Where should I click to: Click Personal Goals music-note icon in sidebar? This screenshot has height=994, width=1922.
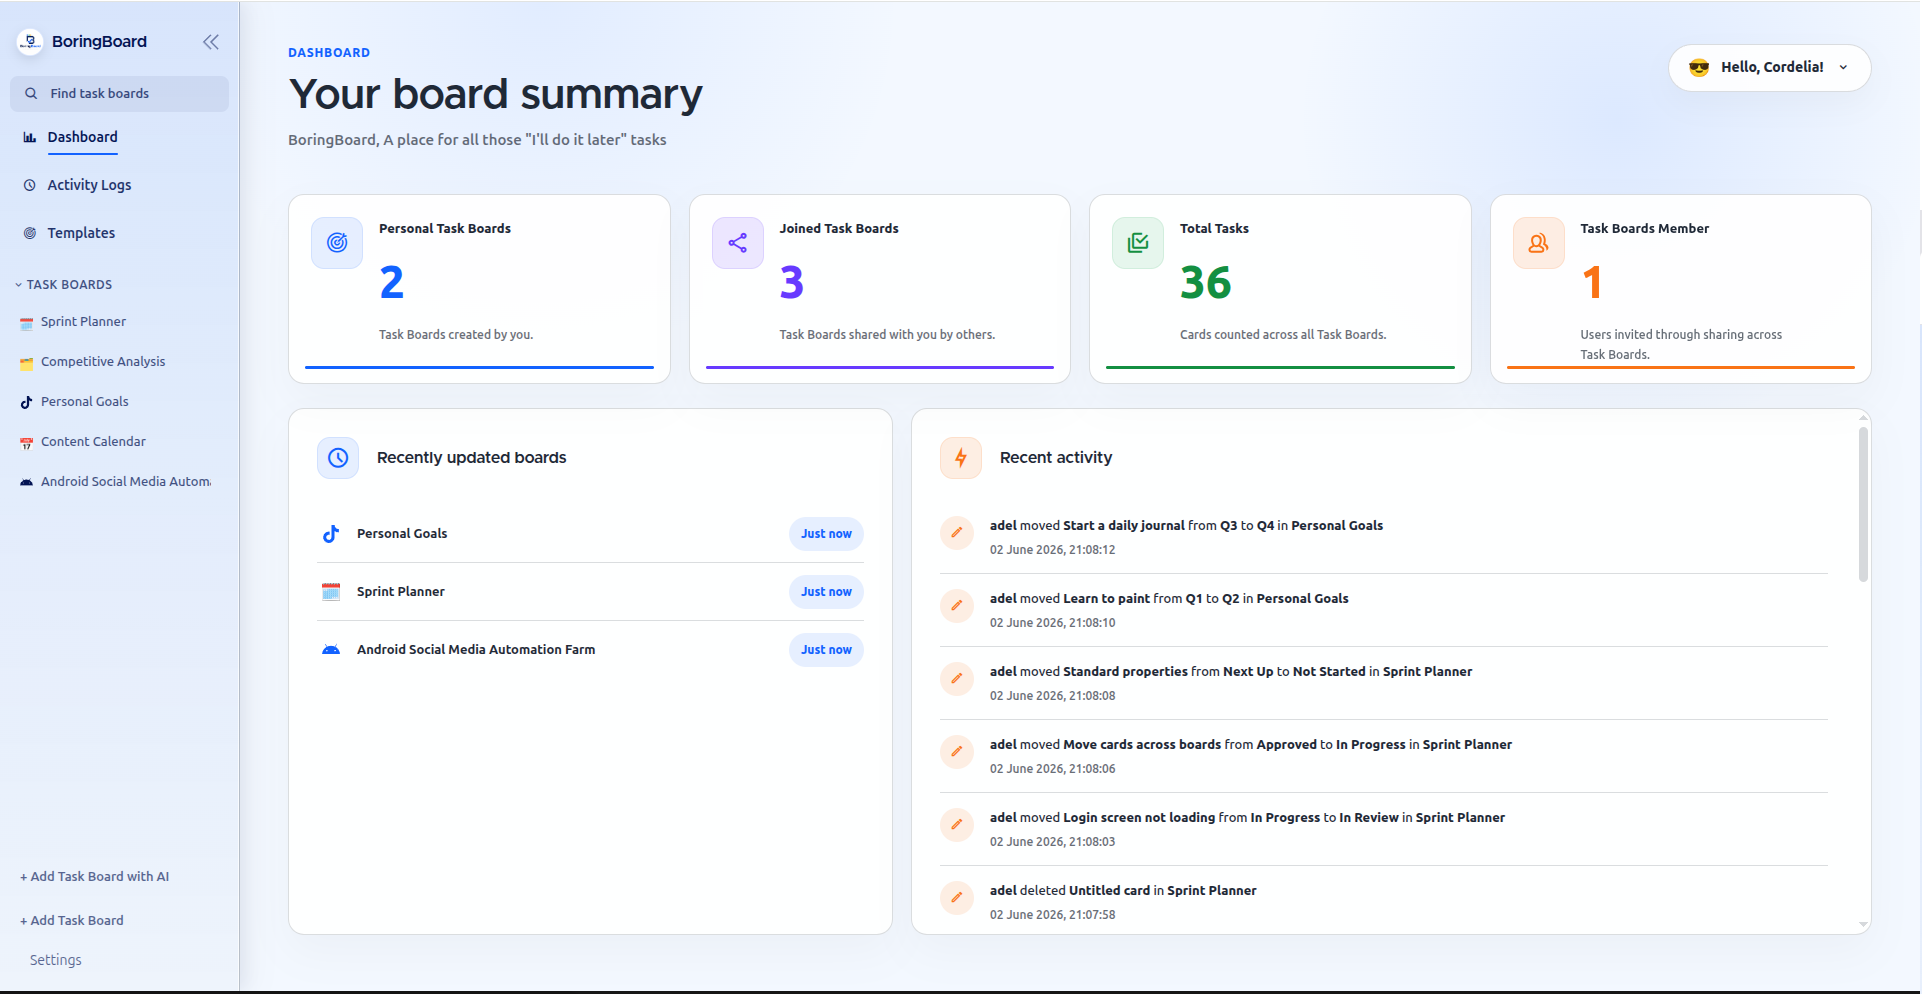click(x=27, y=402)
